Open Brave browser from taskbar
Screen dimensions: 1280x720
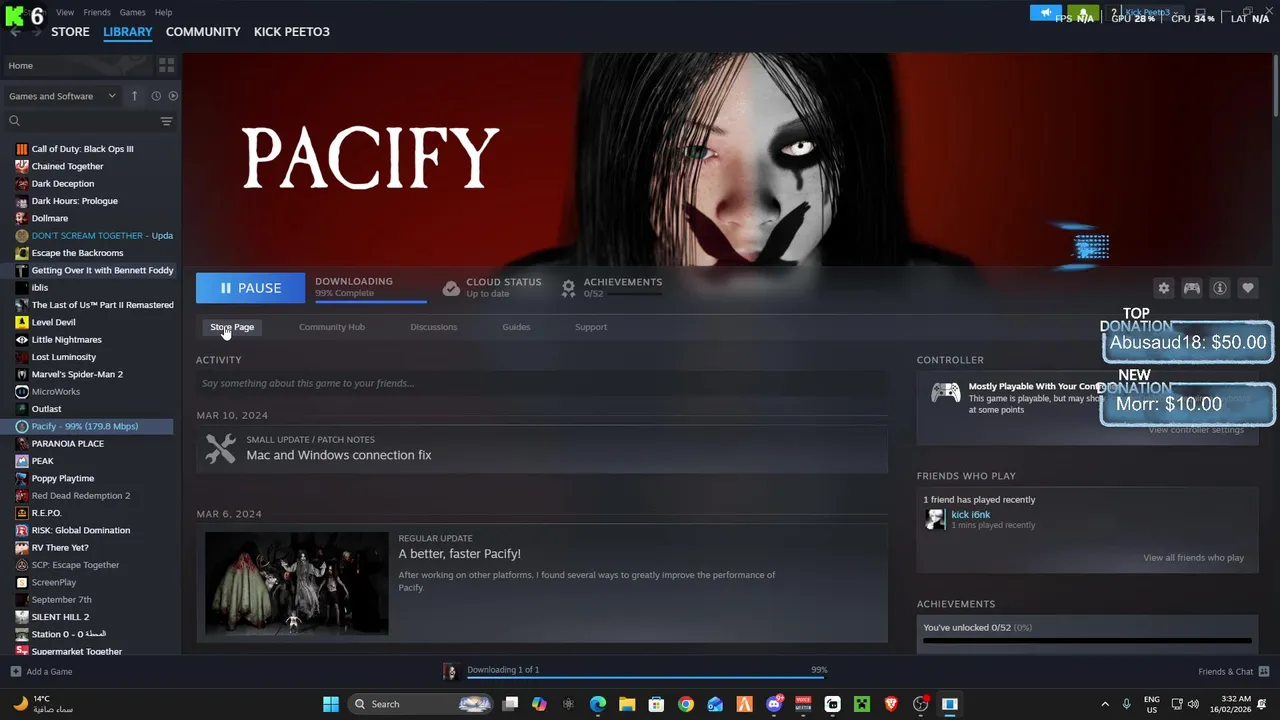[x=891, y=704]
